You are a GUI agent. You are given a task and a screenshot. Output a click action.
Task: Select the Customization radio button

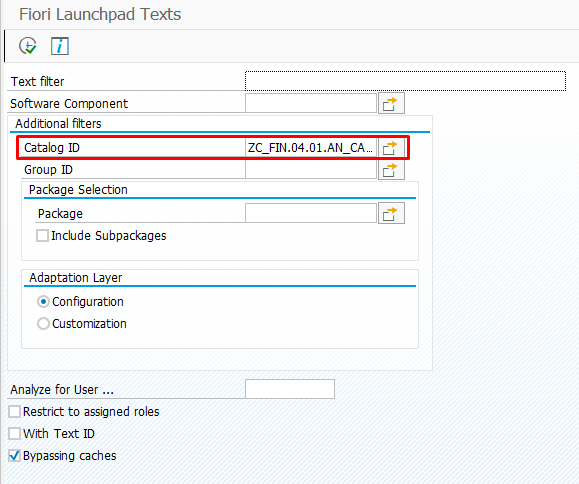click(x=43, y=324)
